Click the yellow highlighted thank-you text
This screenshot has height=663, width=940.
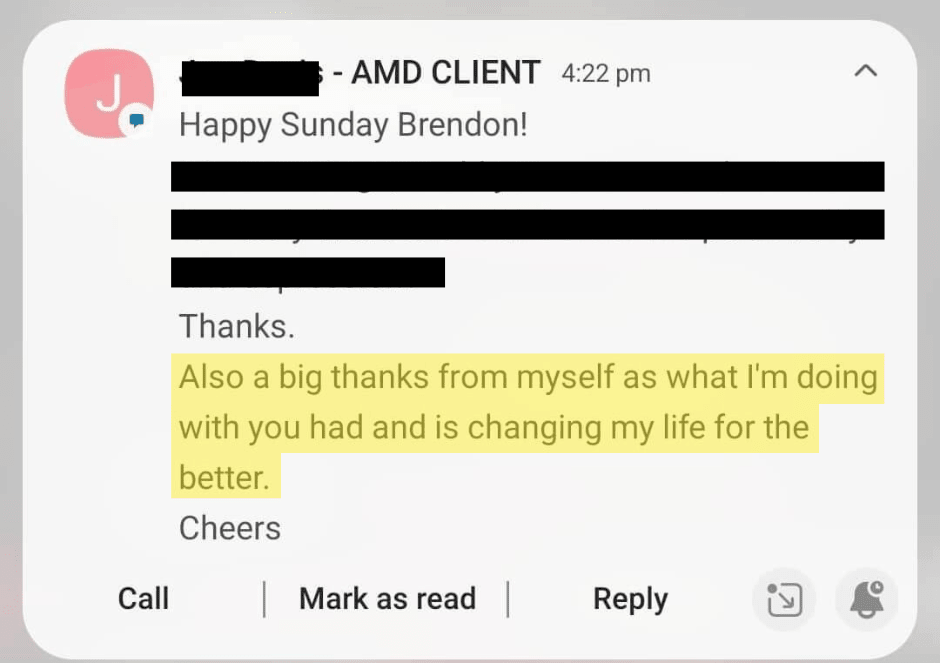(x=528, y=427)
